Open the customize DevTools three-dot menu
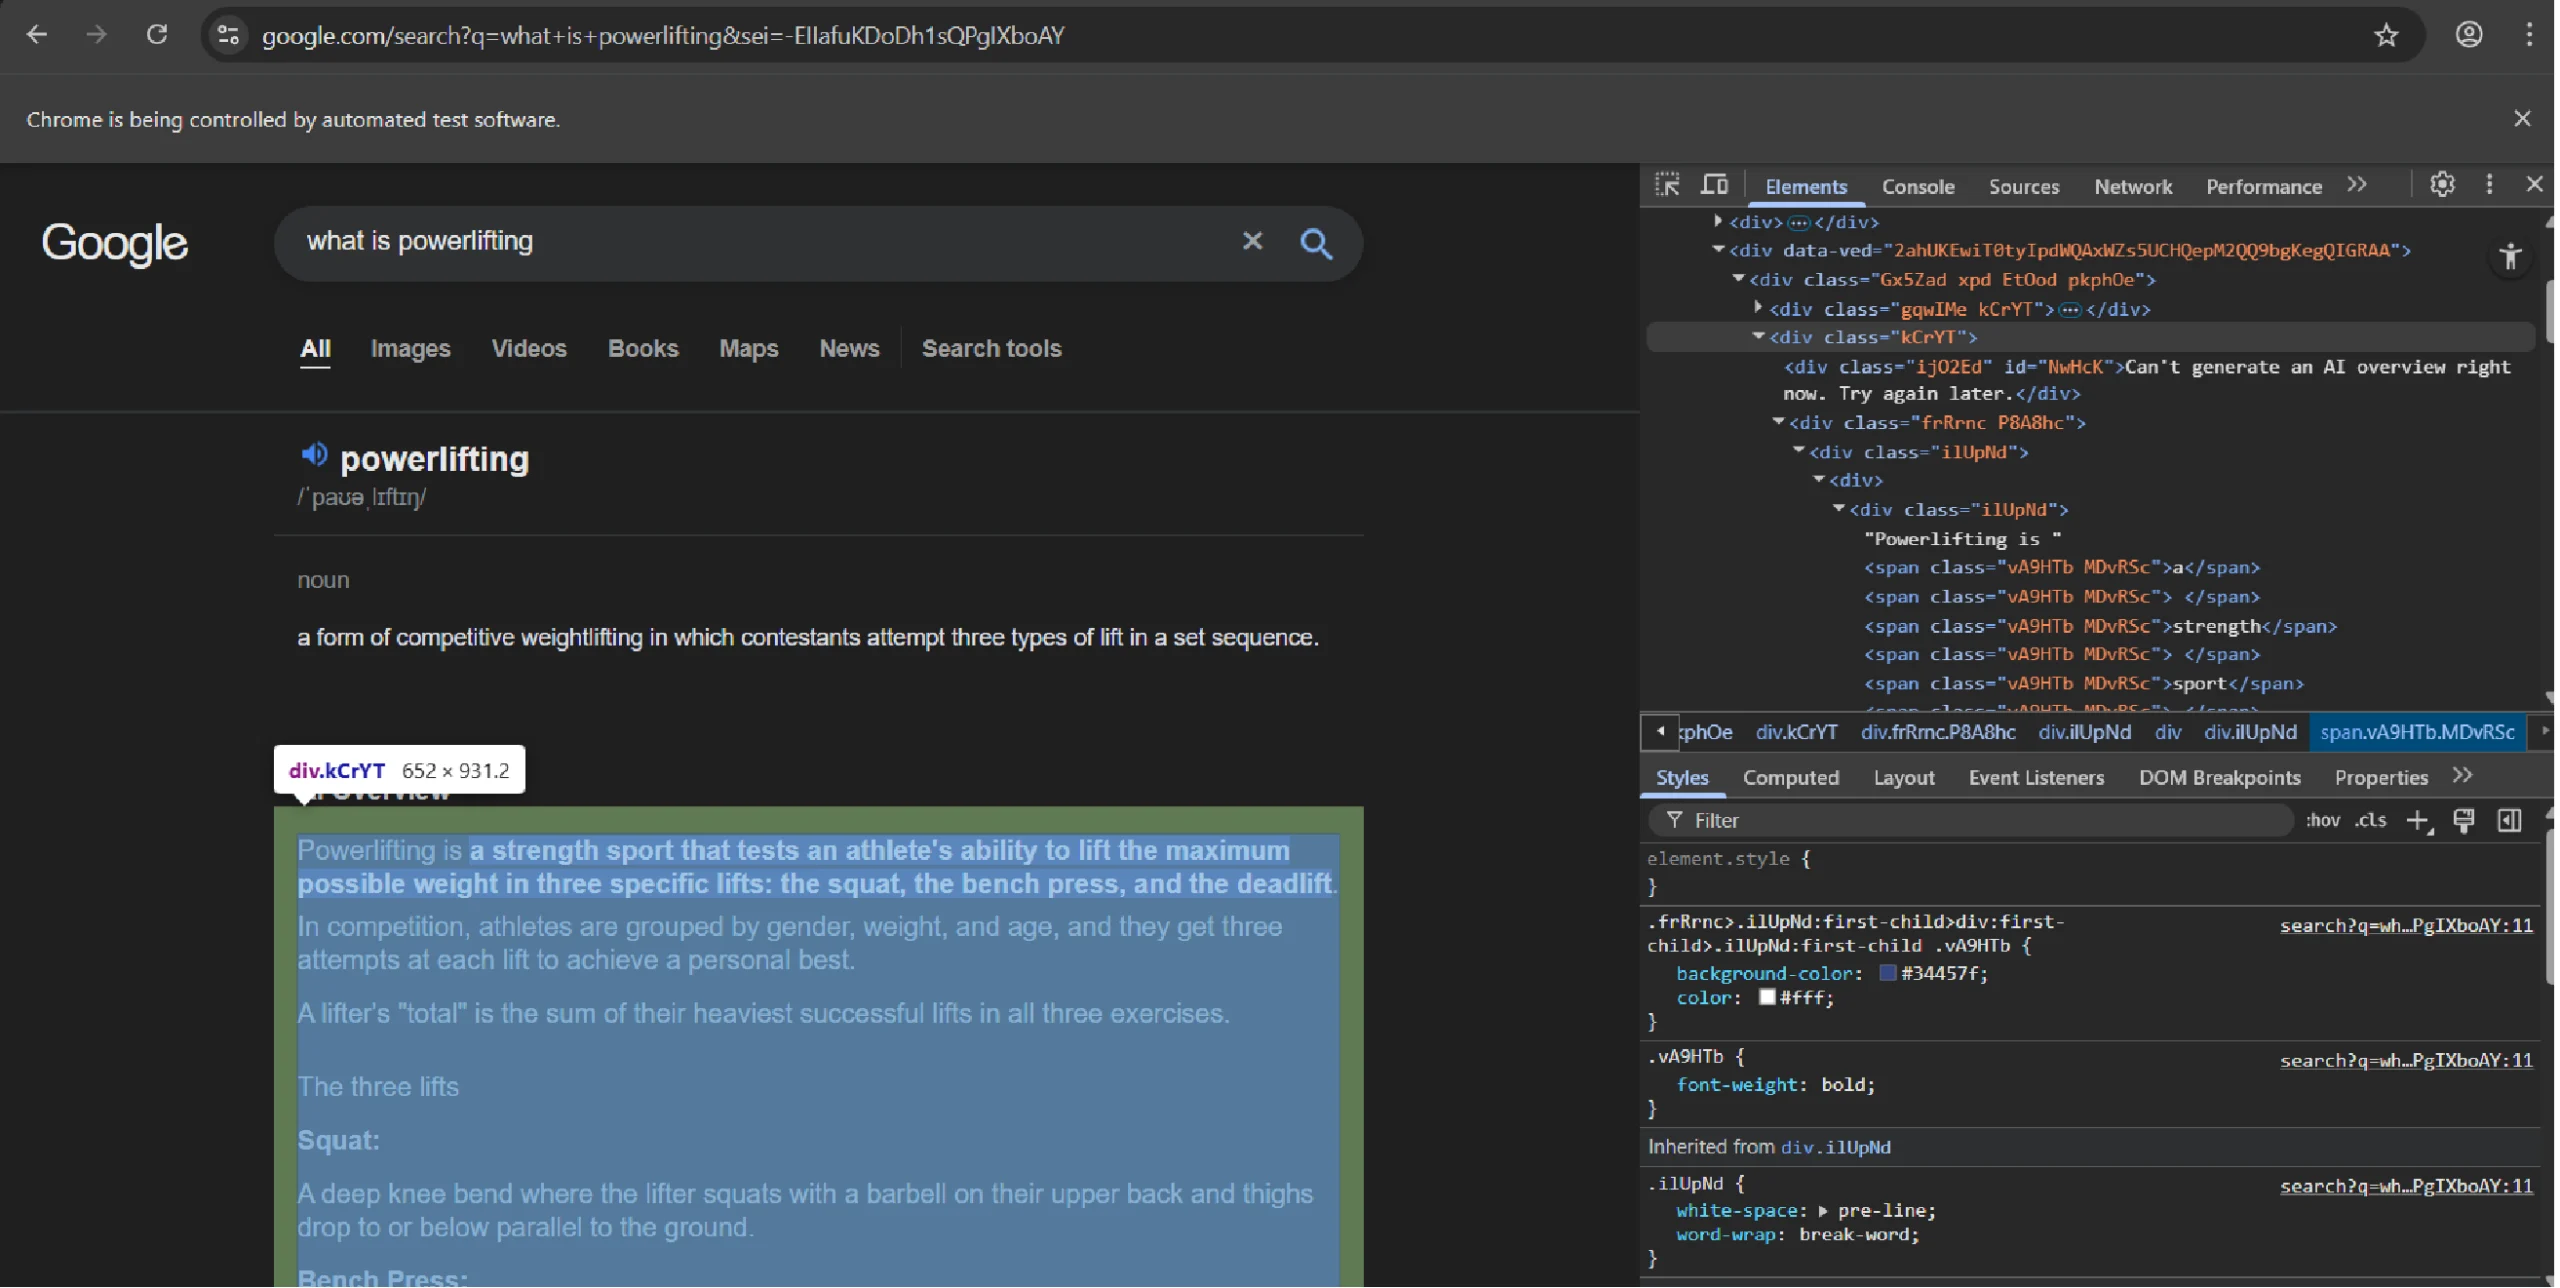Screen dimensions: 2560x1288 [2489, 184]
